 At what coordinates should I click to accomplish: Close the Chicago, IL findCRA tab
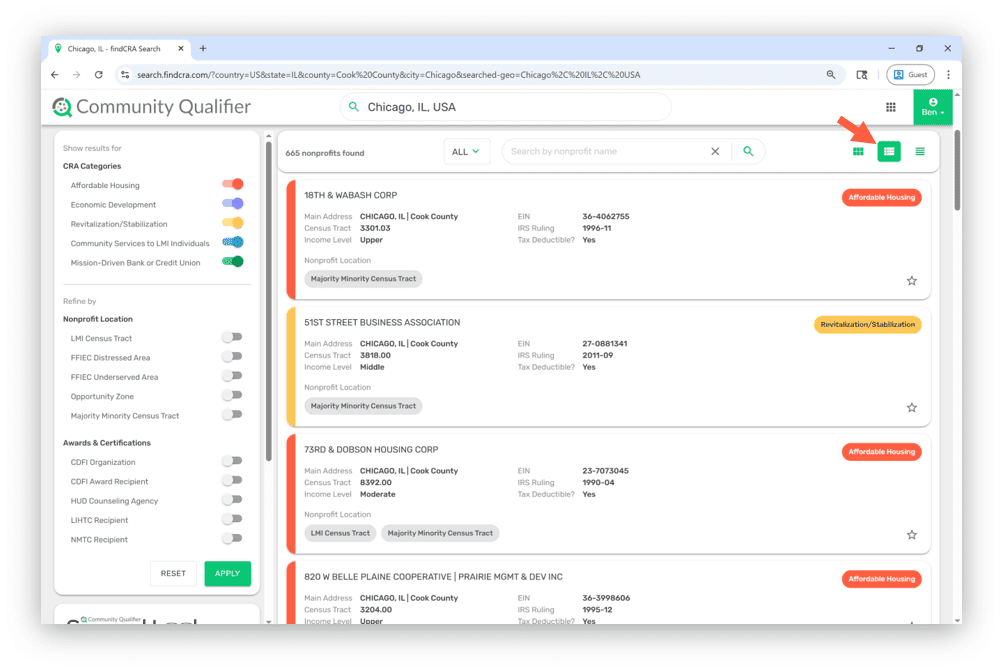click(x=181, y=49)
